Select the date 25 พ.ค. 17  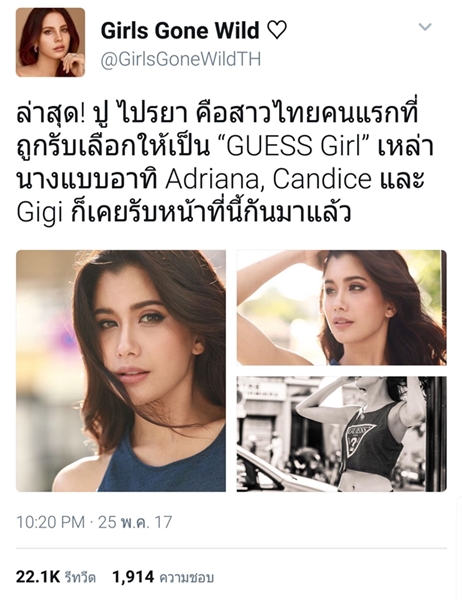135,522
